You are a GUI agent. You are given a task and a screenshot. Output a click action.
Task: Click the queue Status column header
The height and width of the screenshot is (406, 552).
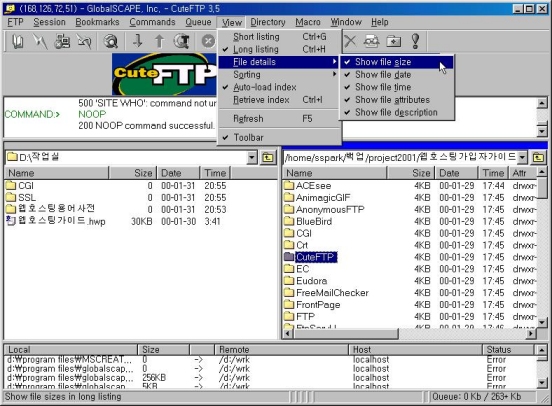pos(508,350)
